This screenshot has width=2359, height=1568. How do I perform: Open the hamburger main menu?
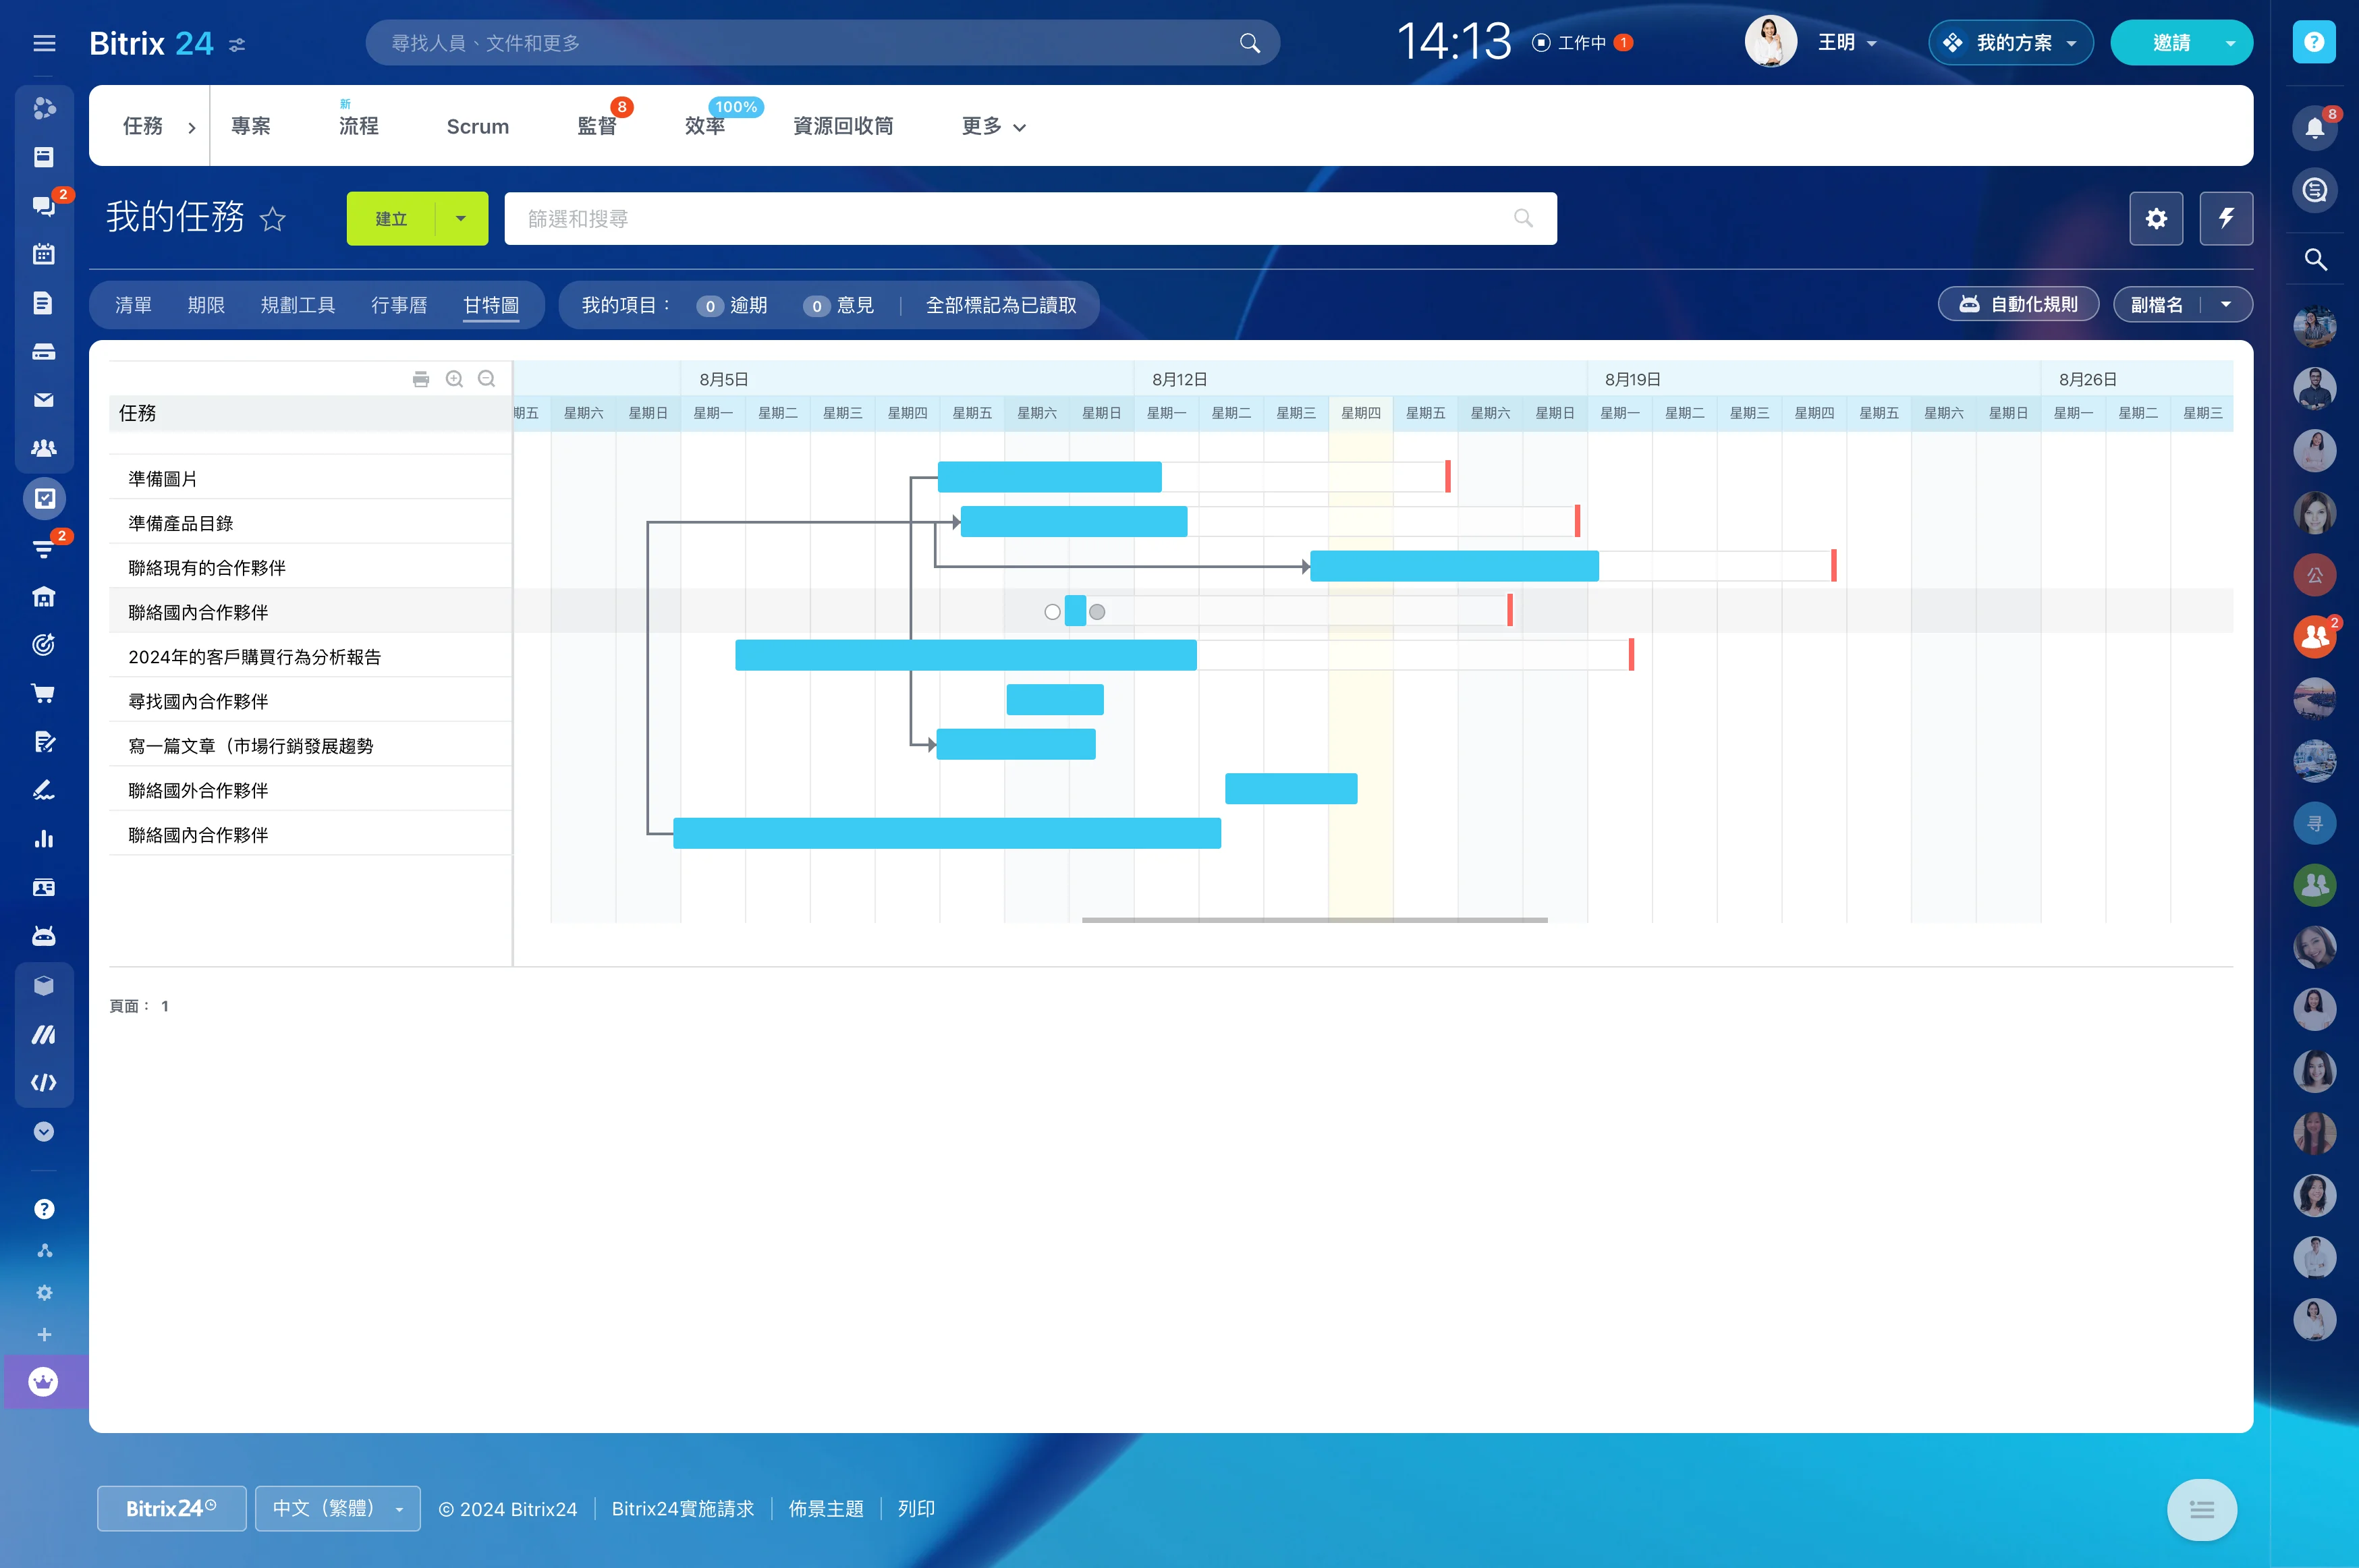pyautogui.click(x=44, y=43)
